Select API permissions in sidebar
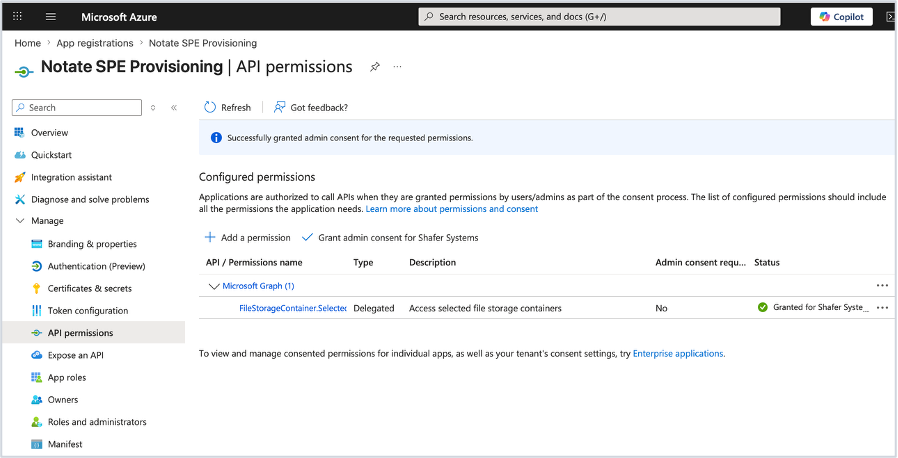The width and height of the screenshot is (898, 458). [93, 333]
